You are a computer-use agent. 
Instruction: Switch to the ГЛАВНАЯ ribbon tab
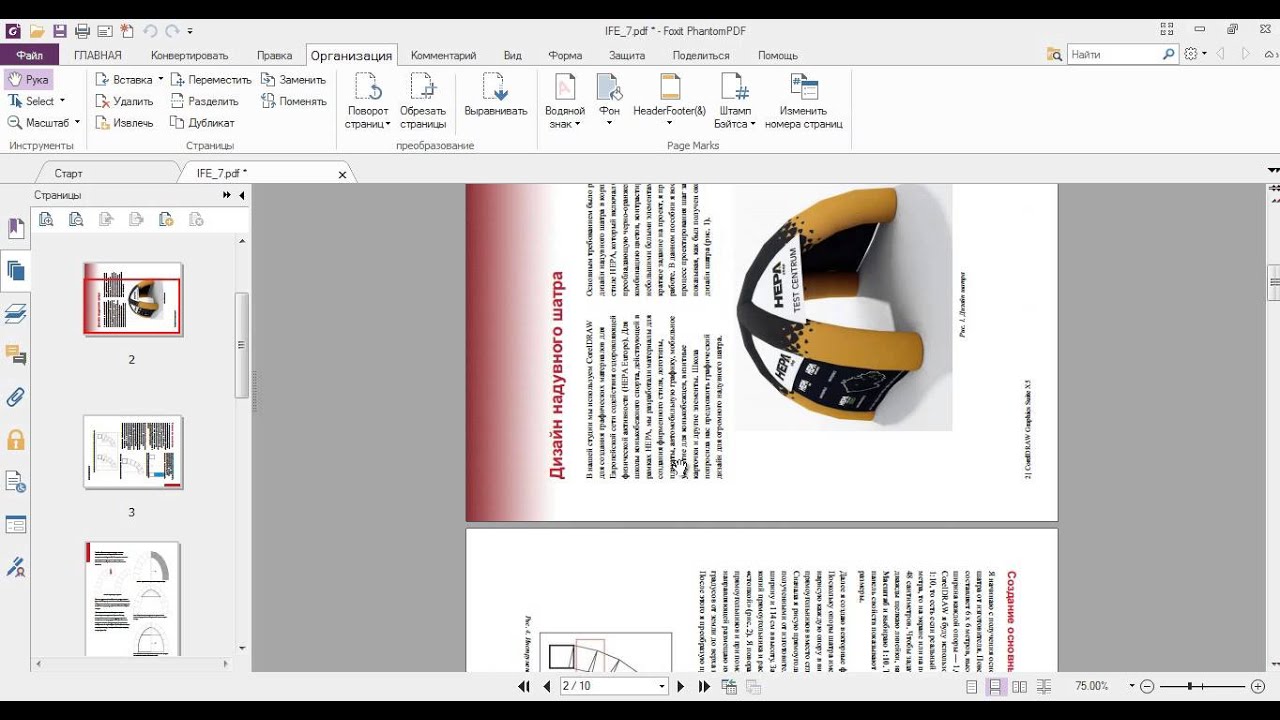[98, 55]
